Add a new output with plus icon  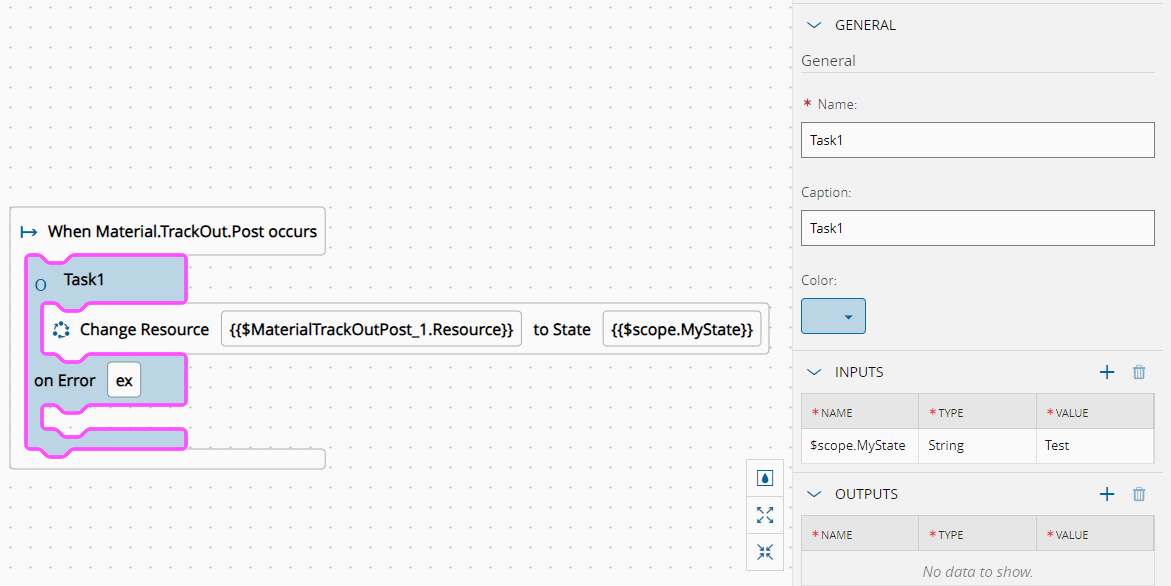(x=1107, y=494)
